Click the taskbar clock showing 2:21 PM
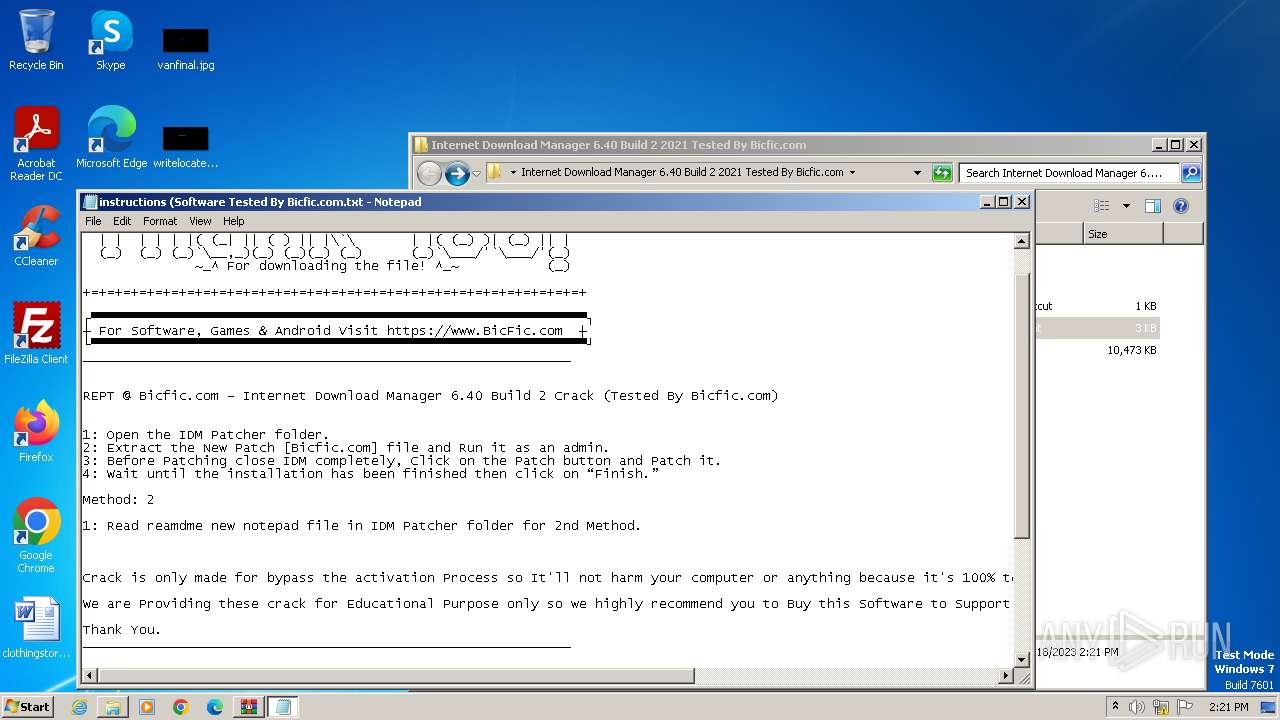The height and width of the screenshot is (720, 1280). point(1229,707)
